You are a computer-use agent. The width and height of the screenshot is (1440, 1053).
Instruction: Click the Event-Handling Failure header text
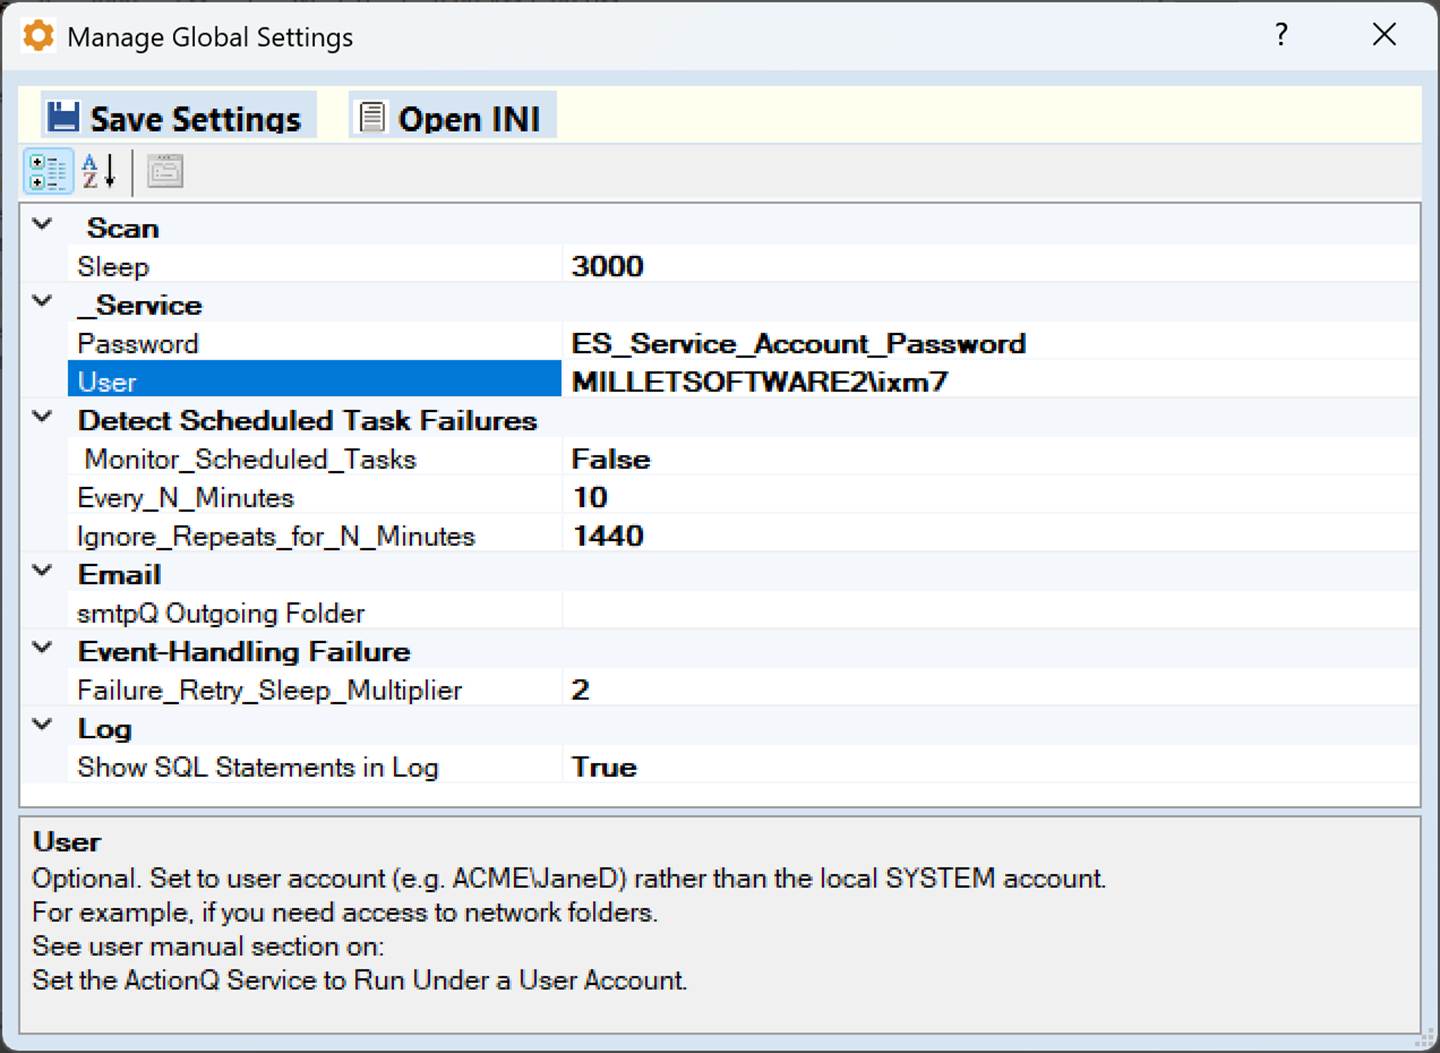(244, 651)
